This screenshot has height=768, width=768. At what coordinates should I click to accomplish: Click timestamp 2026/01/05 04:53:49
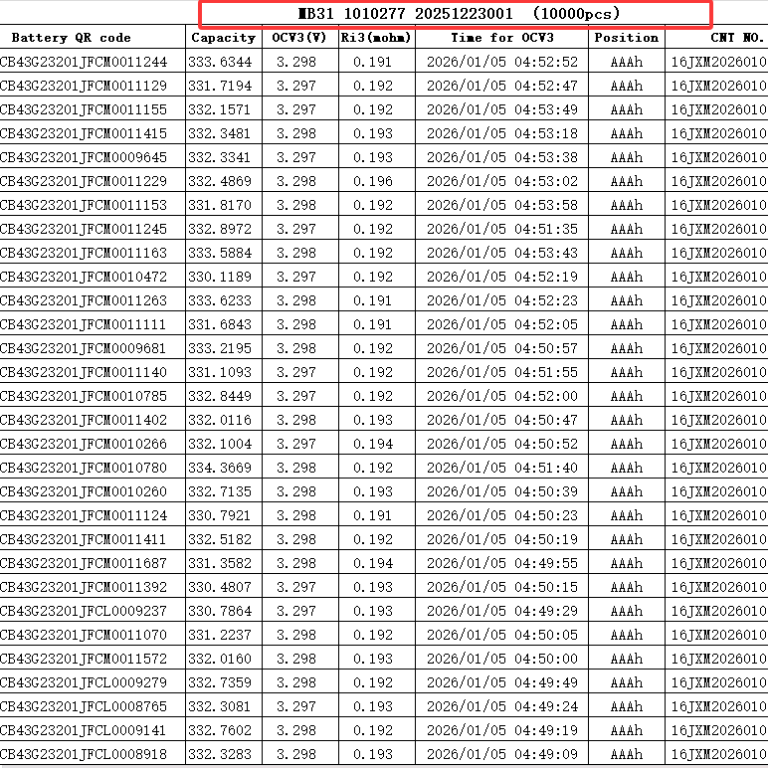502,109
